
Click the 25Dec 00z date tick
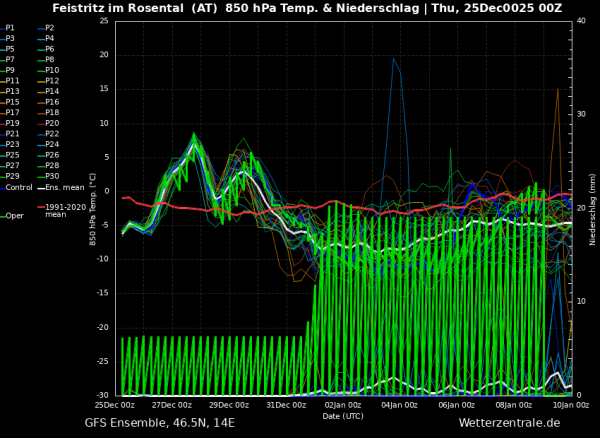pyautogui.click(x=115, y=405)
